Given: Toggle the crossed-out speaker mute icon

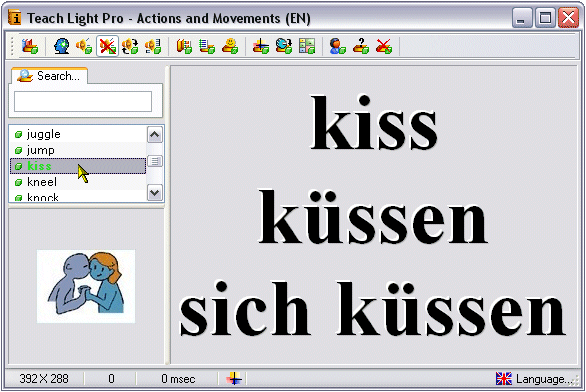Looking at the screenshot, I should 107,46.
